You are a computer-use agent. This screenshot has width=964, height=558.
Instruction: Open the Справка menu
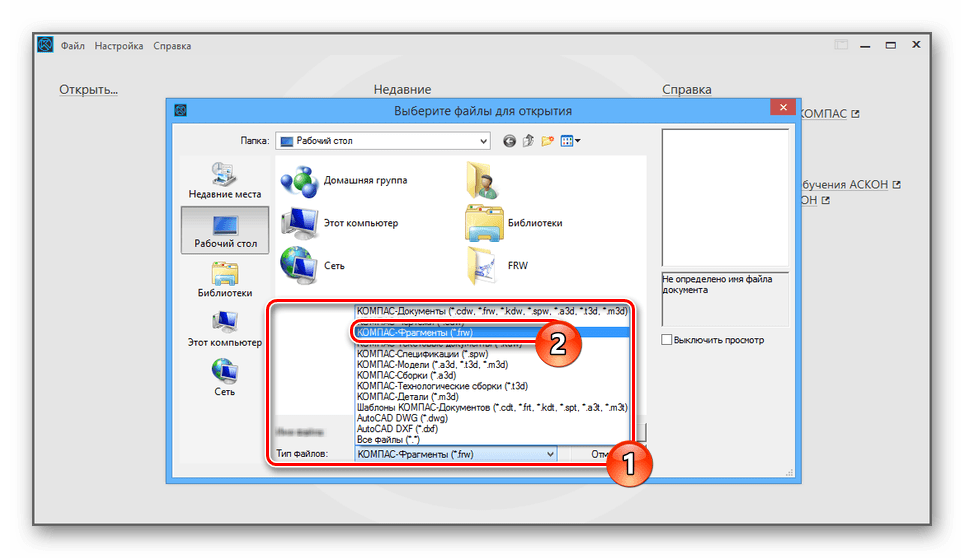172,46
